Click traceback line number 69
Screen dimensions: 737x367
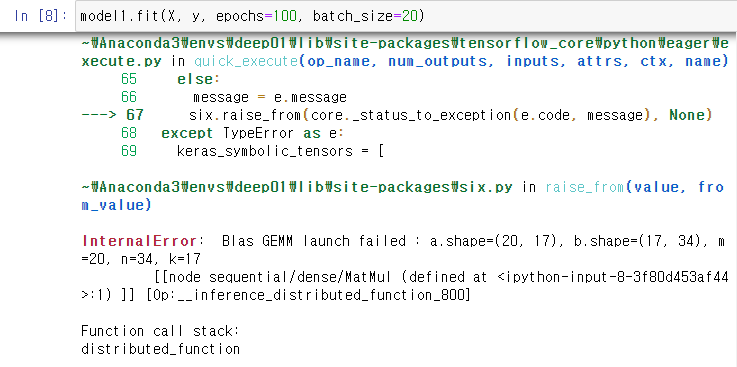(x=129, y=151)
